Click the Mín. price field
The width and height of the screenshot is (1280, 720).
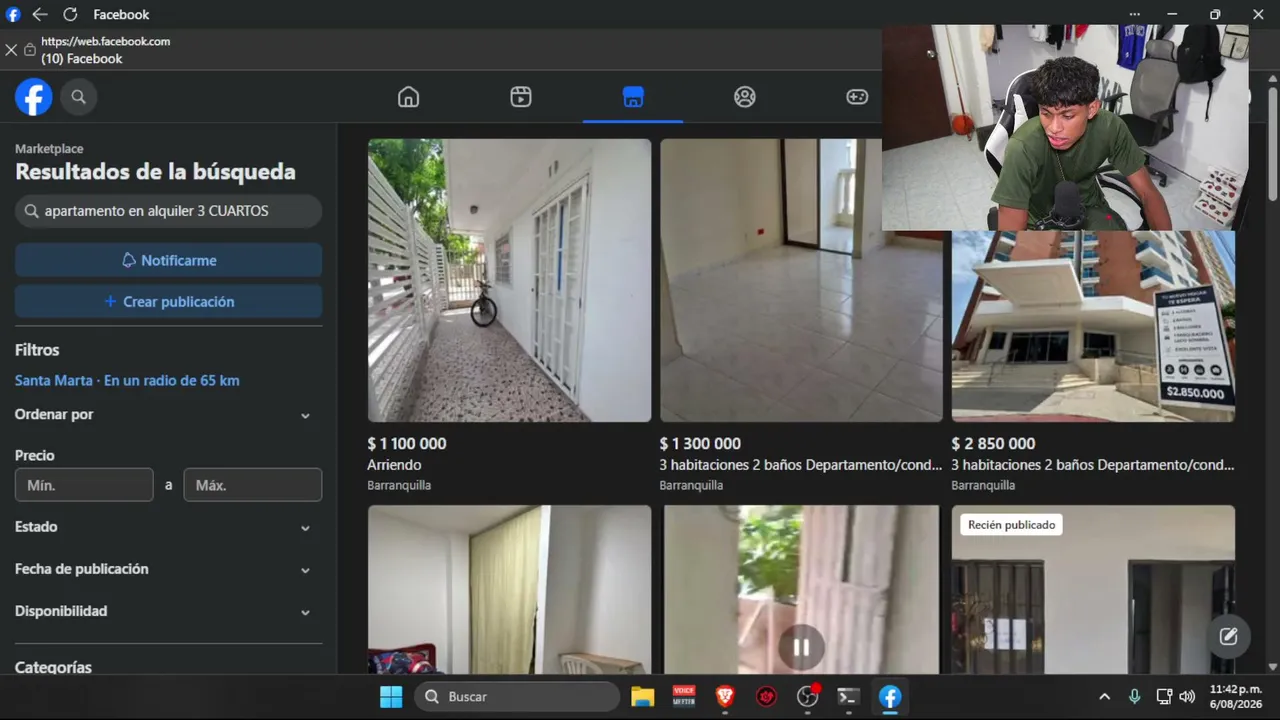[x=84, y=485]
